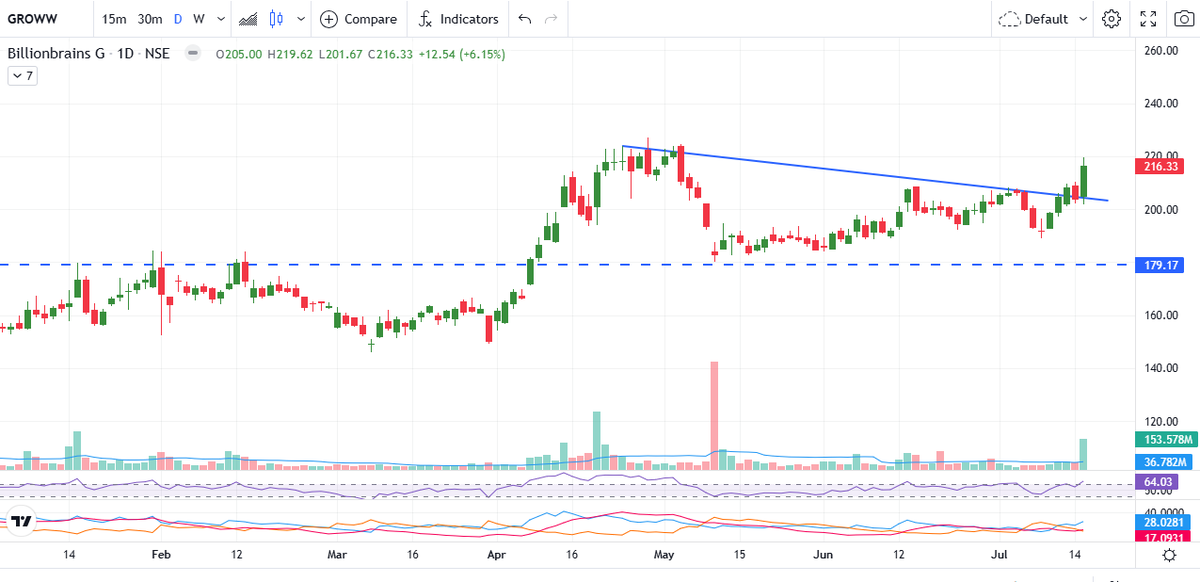Viewport: 1200px width, 582px height.
Task: Select the D daily timeframe
Action: (178, 19)
